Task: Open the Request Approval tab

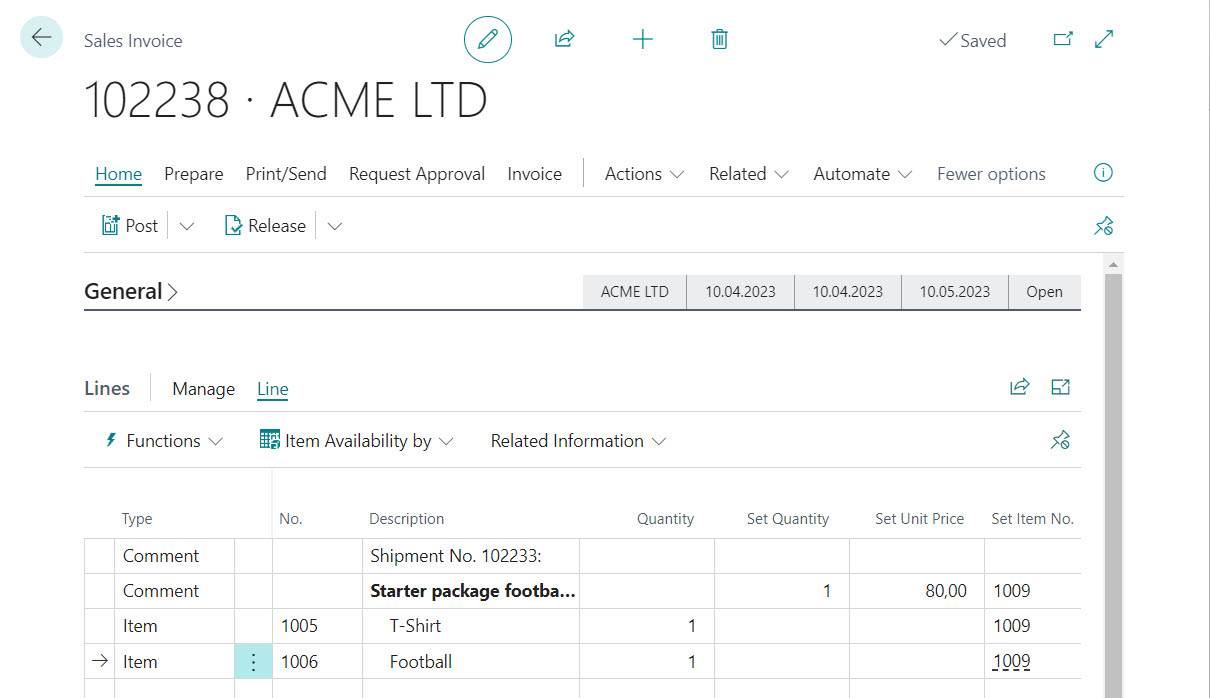Action: pos(417,173)
